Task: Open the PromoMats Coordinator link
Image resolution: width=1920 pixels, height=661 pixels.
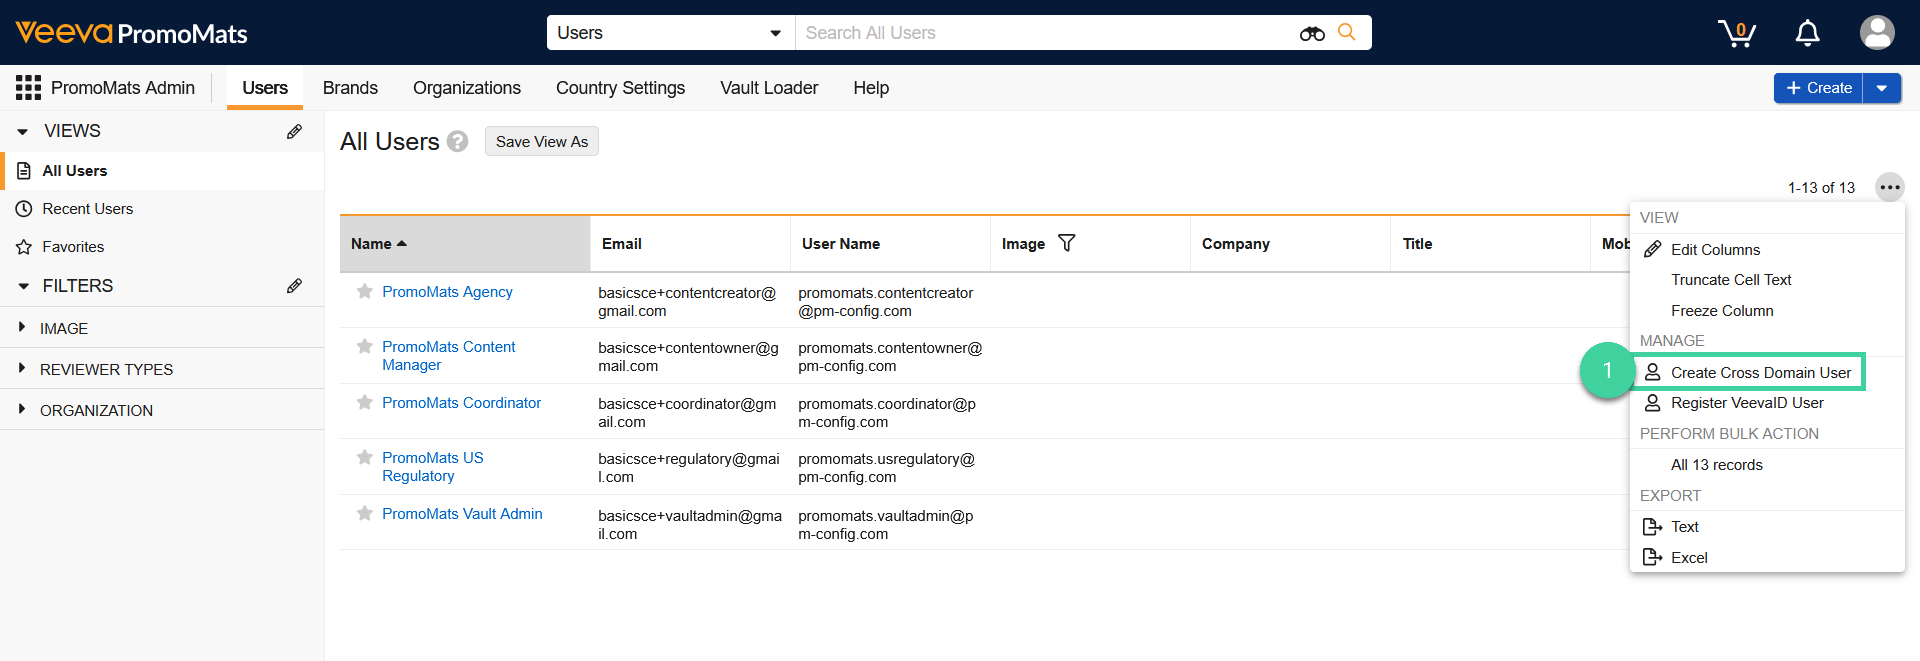Action: pos(461,402)
